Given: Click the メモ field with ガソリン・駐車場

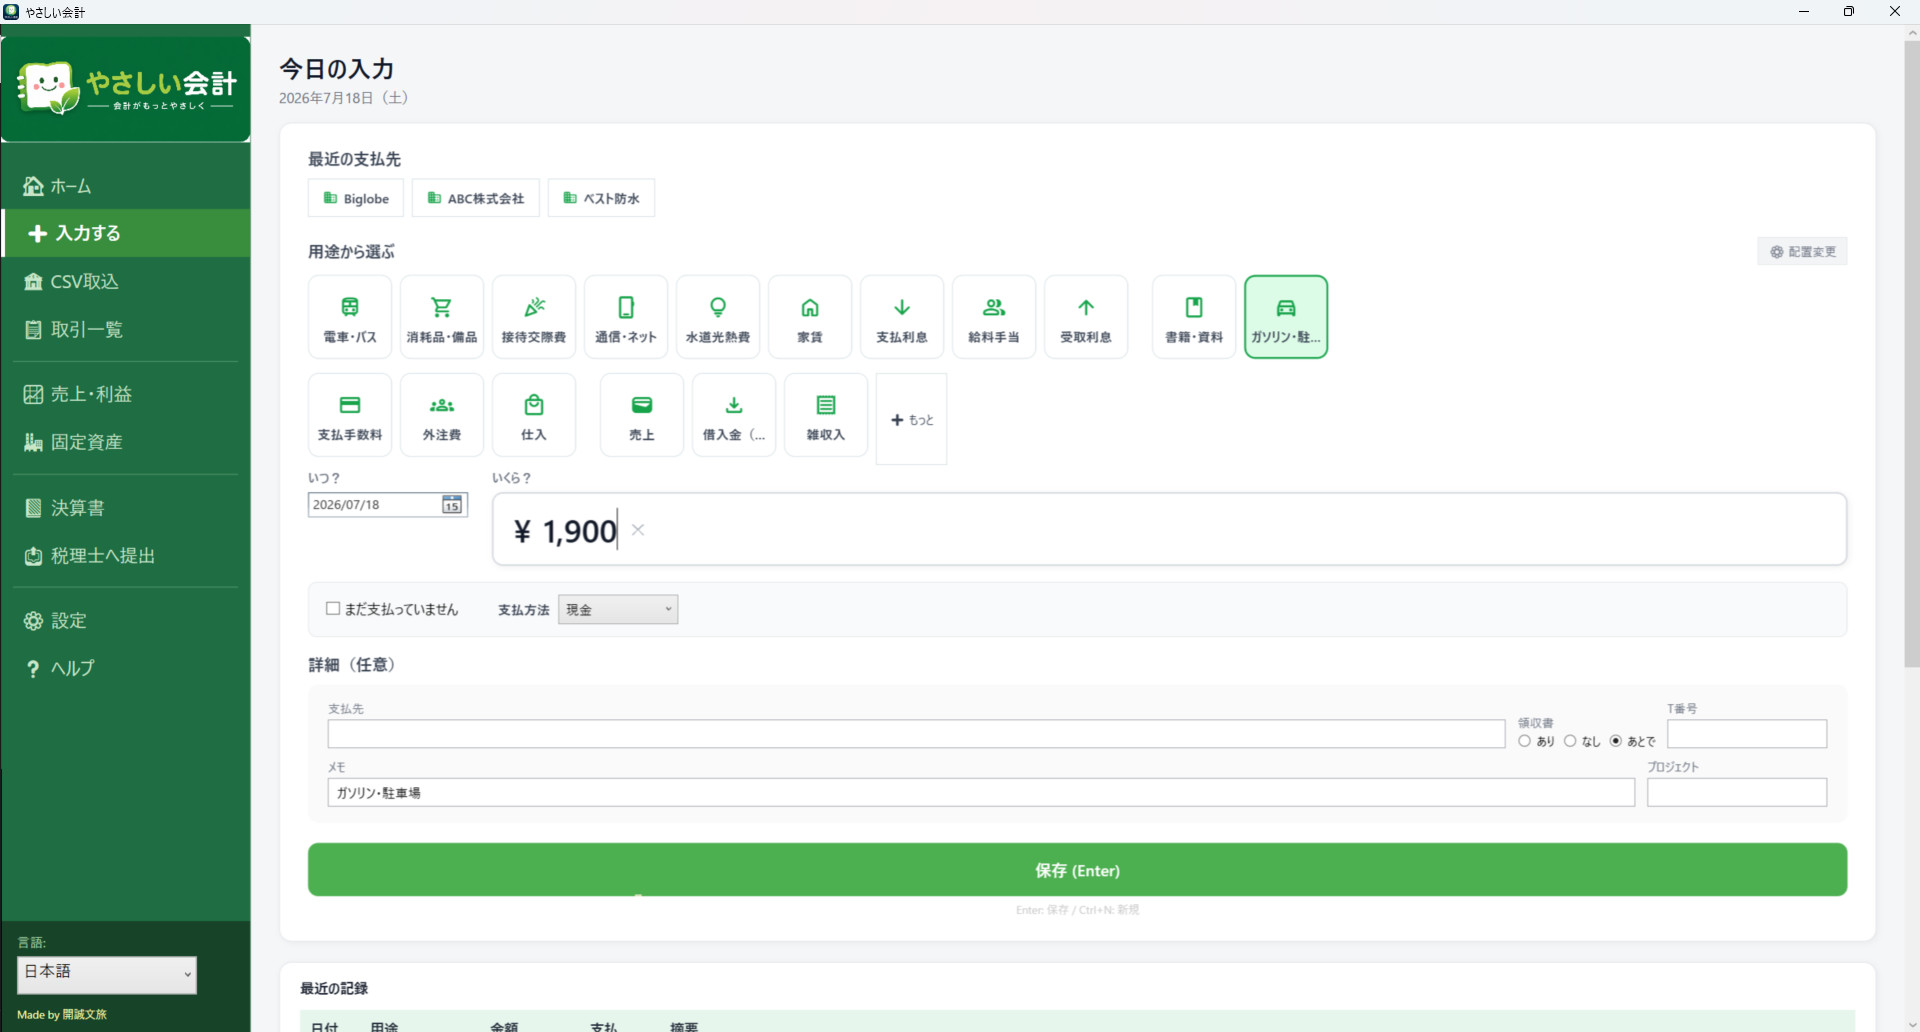Looking at the screenshot, I should click(x=981, y=793).
